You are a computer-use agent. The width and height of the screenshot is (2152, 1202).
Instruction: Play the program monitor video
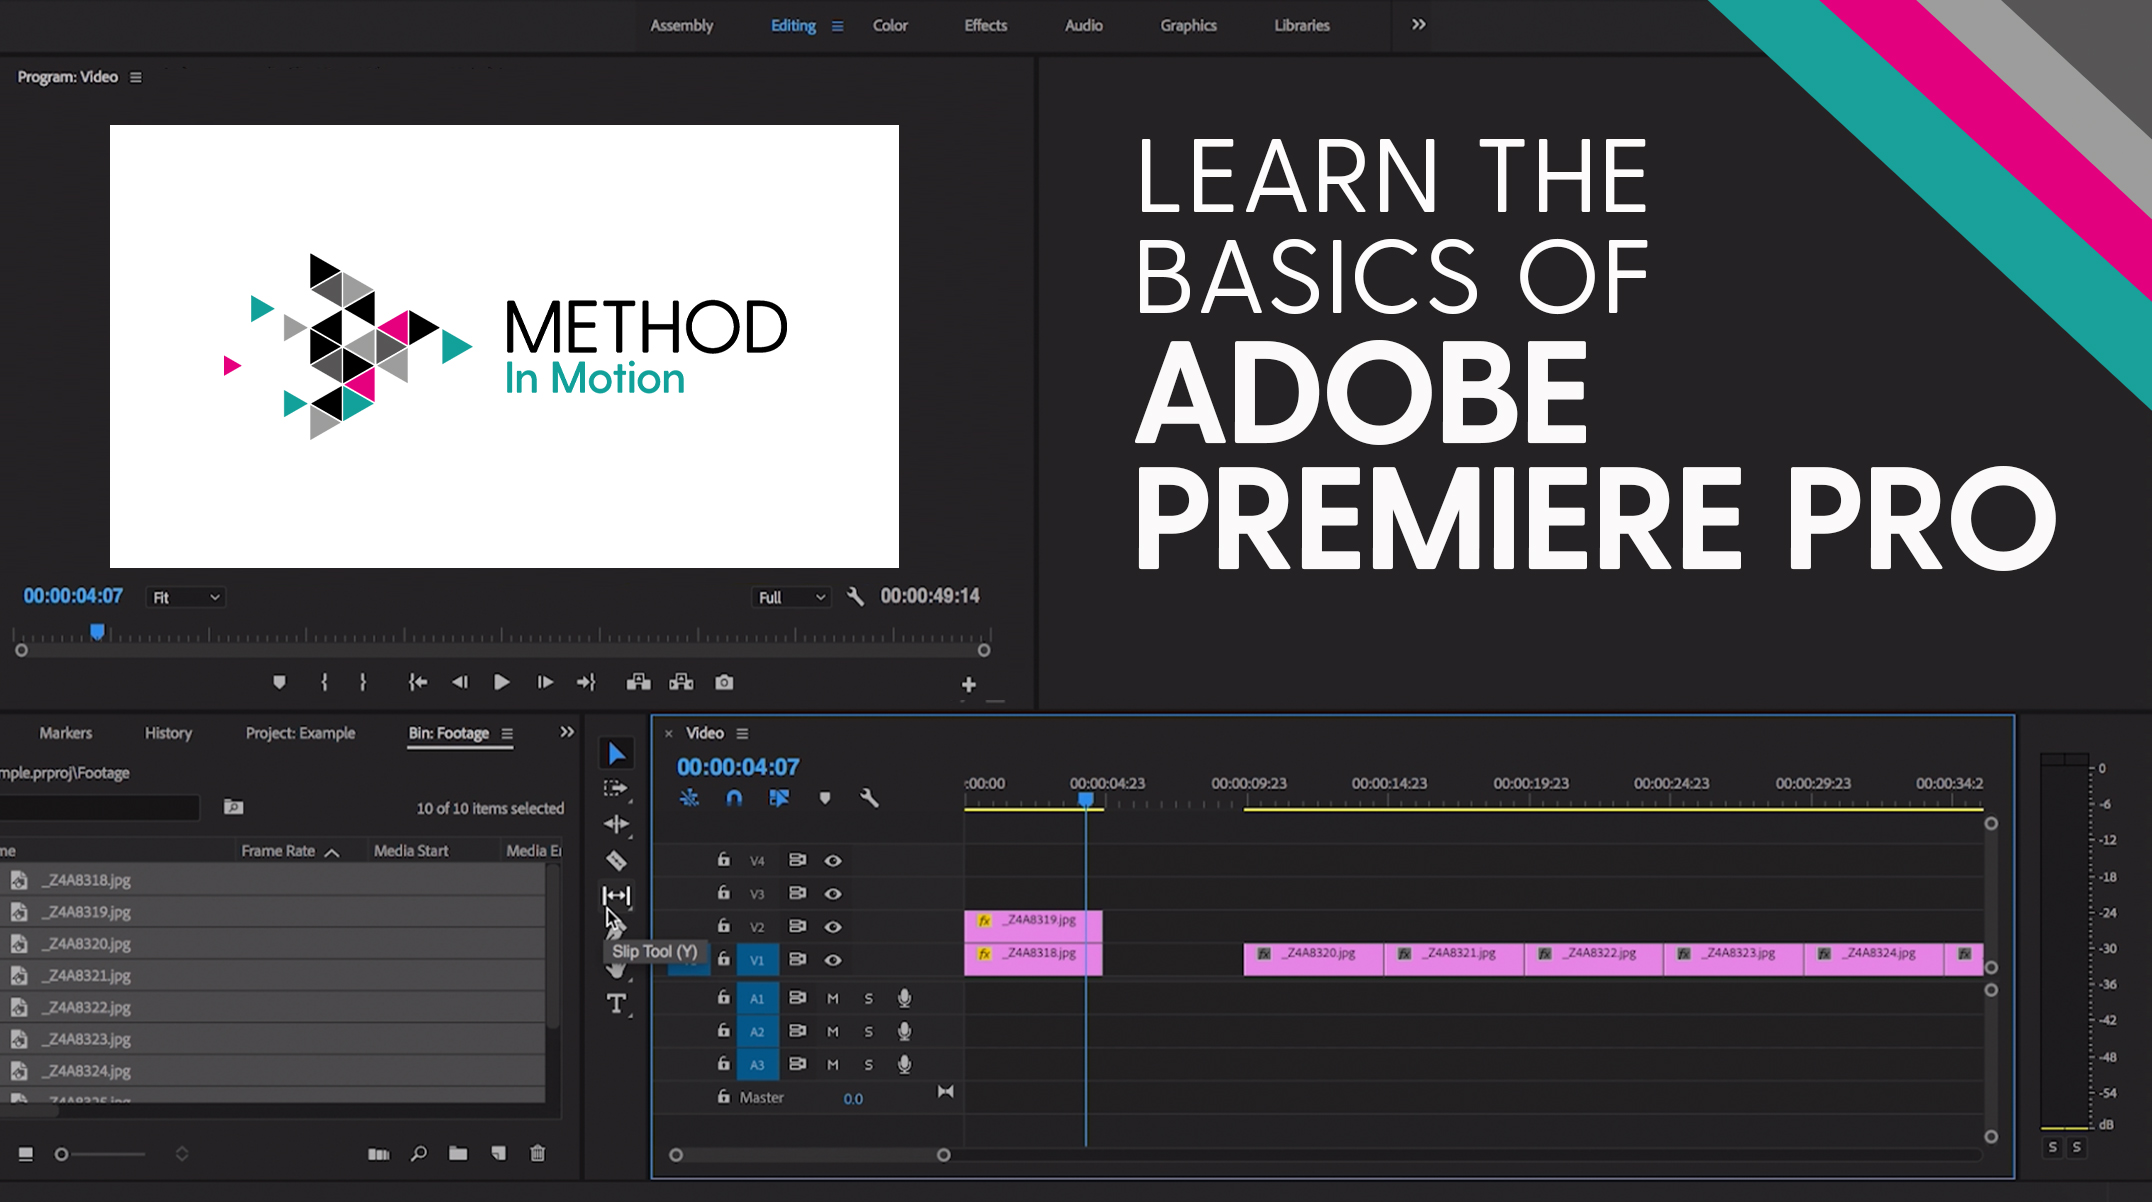pos(502,682)
